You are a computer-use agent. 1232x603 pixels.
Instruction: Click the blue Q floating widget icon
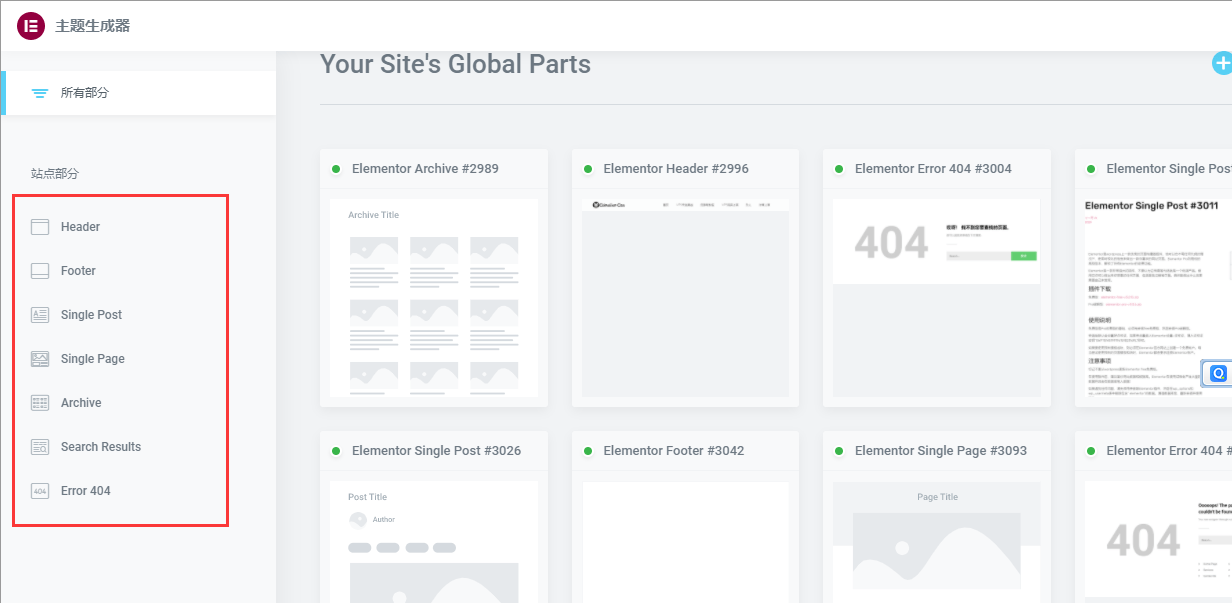click(1218, 374)
